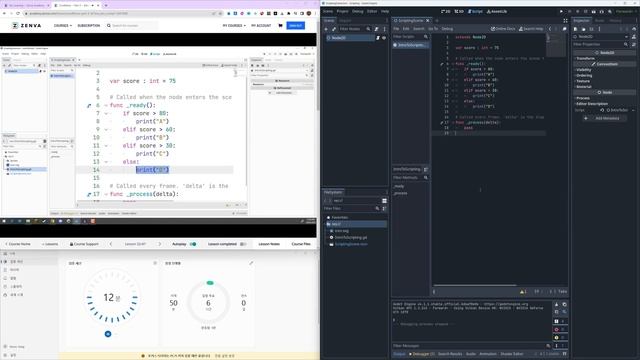Viewport: 640px width, 360px height.
Task: Attach script icon in Scene dock toolbar
Action: click(376, 29)
